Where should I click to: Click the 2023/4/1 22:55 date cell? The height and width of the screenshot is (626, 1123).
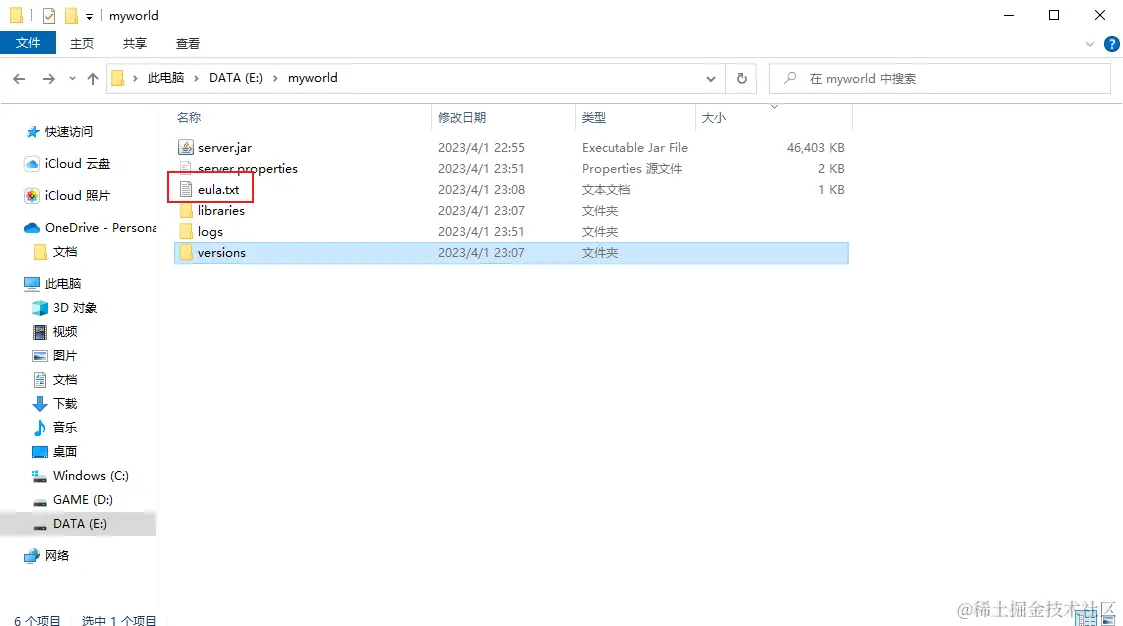click(x=481, y=148)
